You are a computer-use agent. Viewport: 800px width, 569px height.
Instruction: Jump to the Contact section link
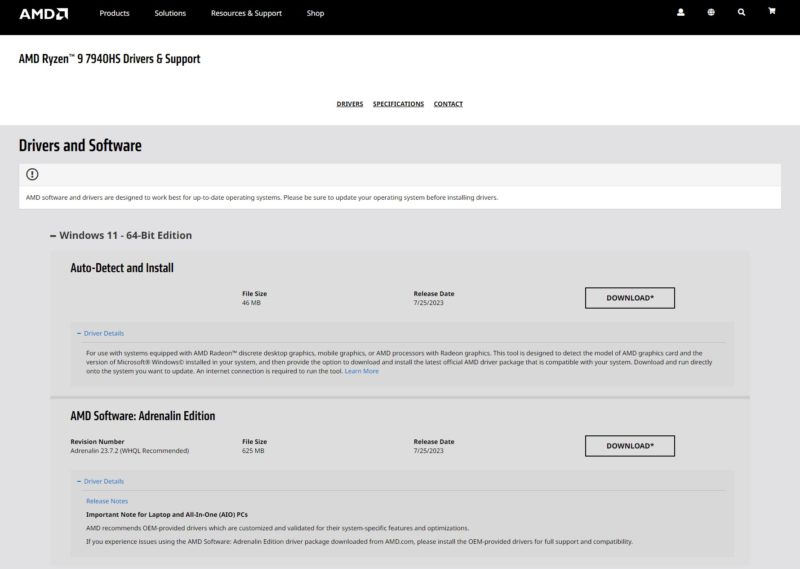pos(448,104)
